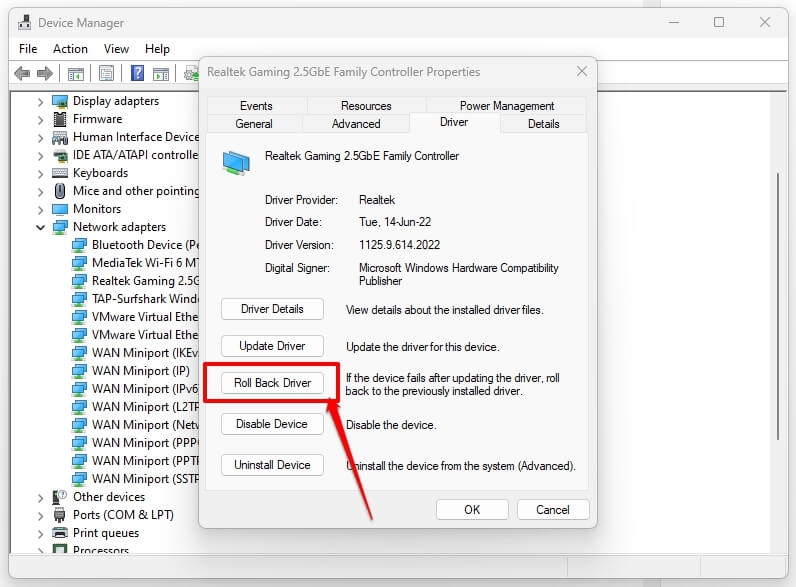Confirm the dialog with OK

click(x=472, y=510)
